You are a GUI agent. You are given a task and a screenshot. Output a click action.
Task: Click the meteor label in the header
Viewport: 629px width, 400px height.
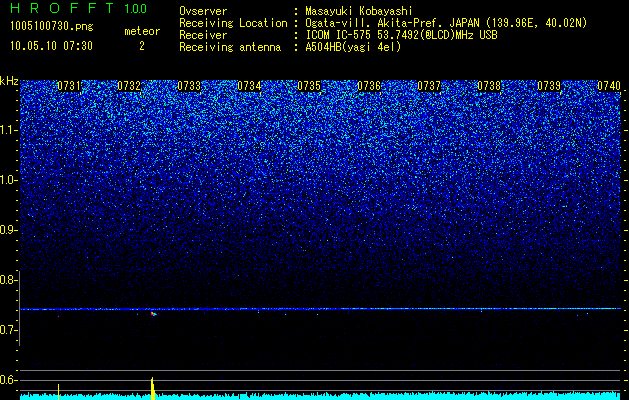(142, 31)
